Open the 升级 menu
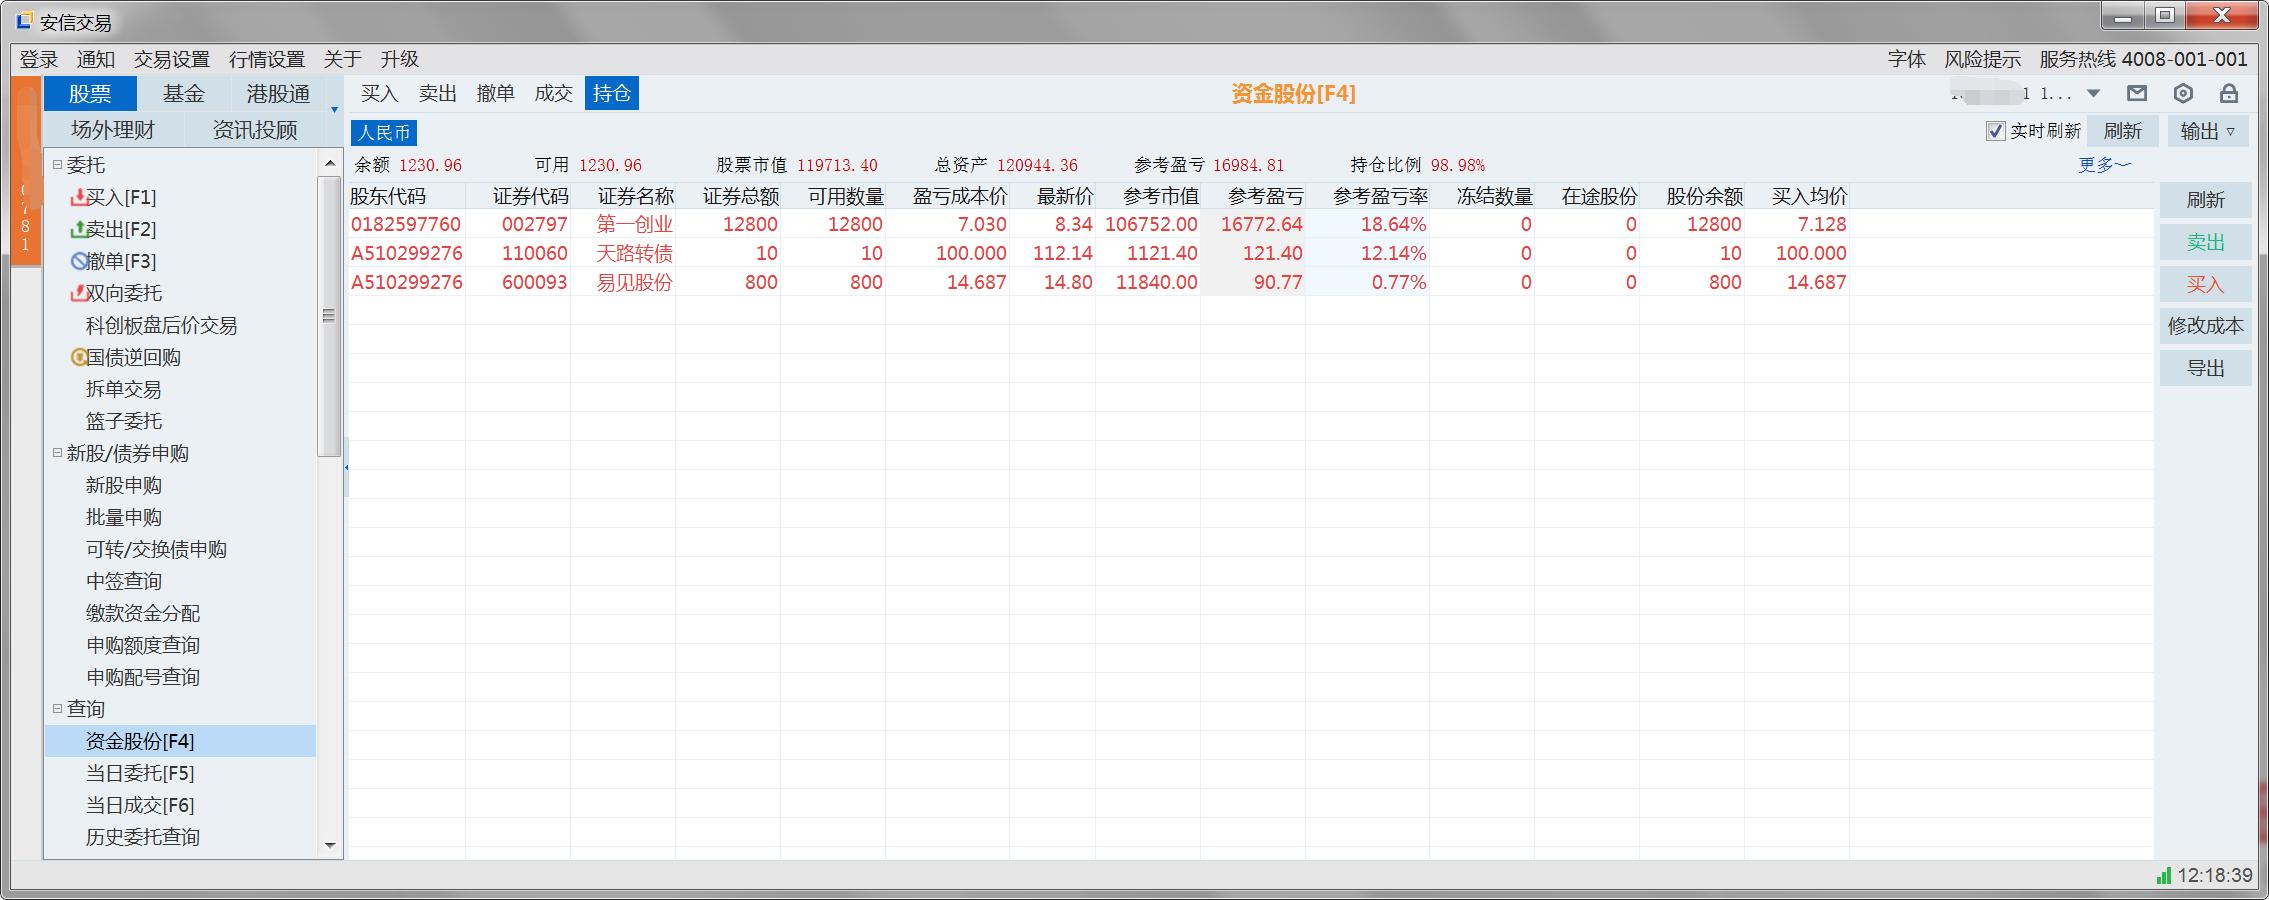 [400, 59]
